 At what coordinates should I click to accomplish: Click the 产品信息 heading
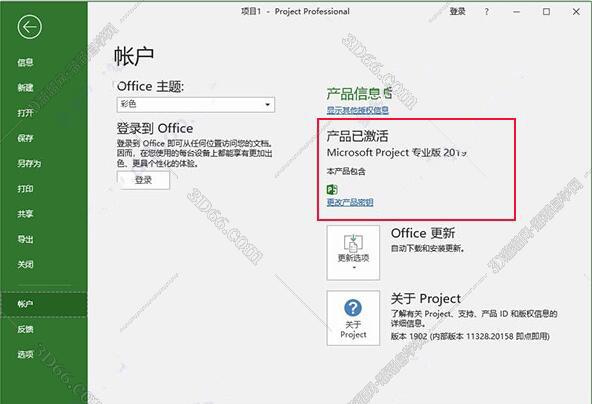(x=354, y=94)
